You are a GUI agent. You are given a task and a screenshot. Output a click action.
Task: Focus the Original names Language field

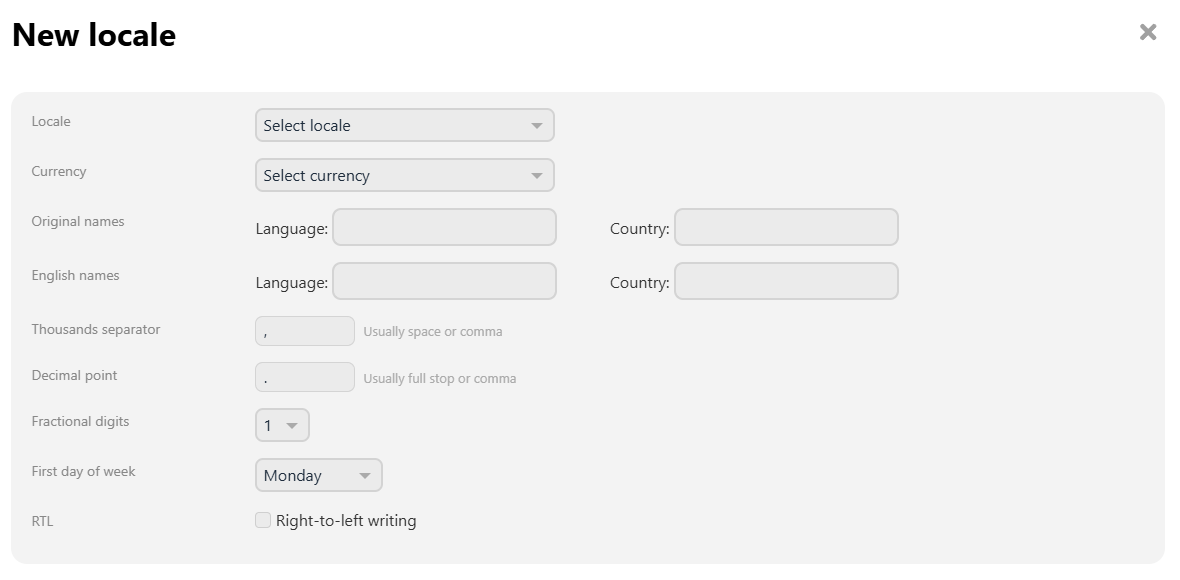tap(445, 227)
